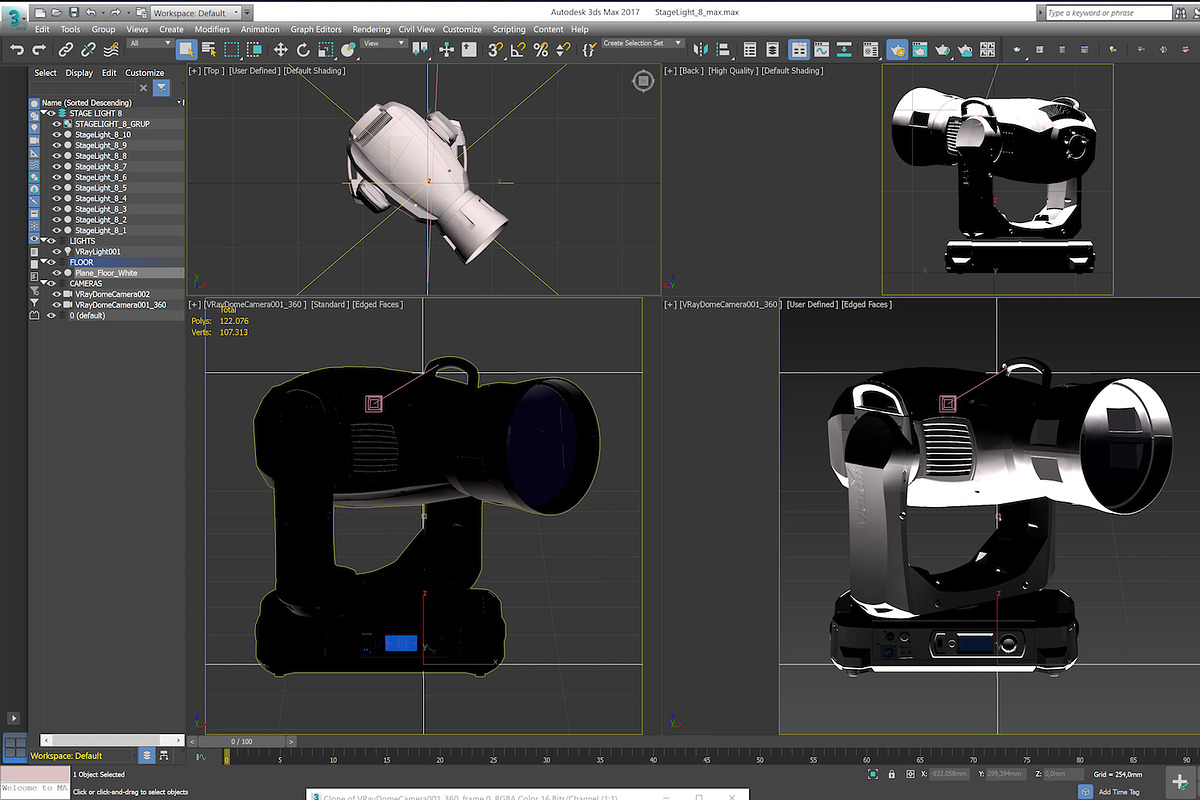Open the Animation menu
Viewport: 1200px width, 800px height.
(260, 29)
